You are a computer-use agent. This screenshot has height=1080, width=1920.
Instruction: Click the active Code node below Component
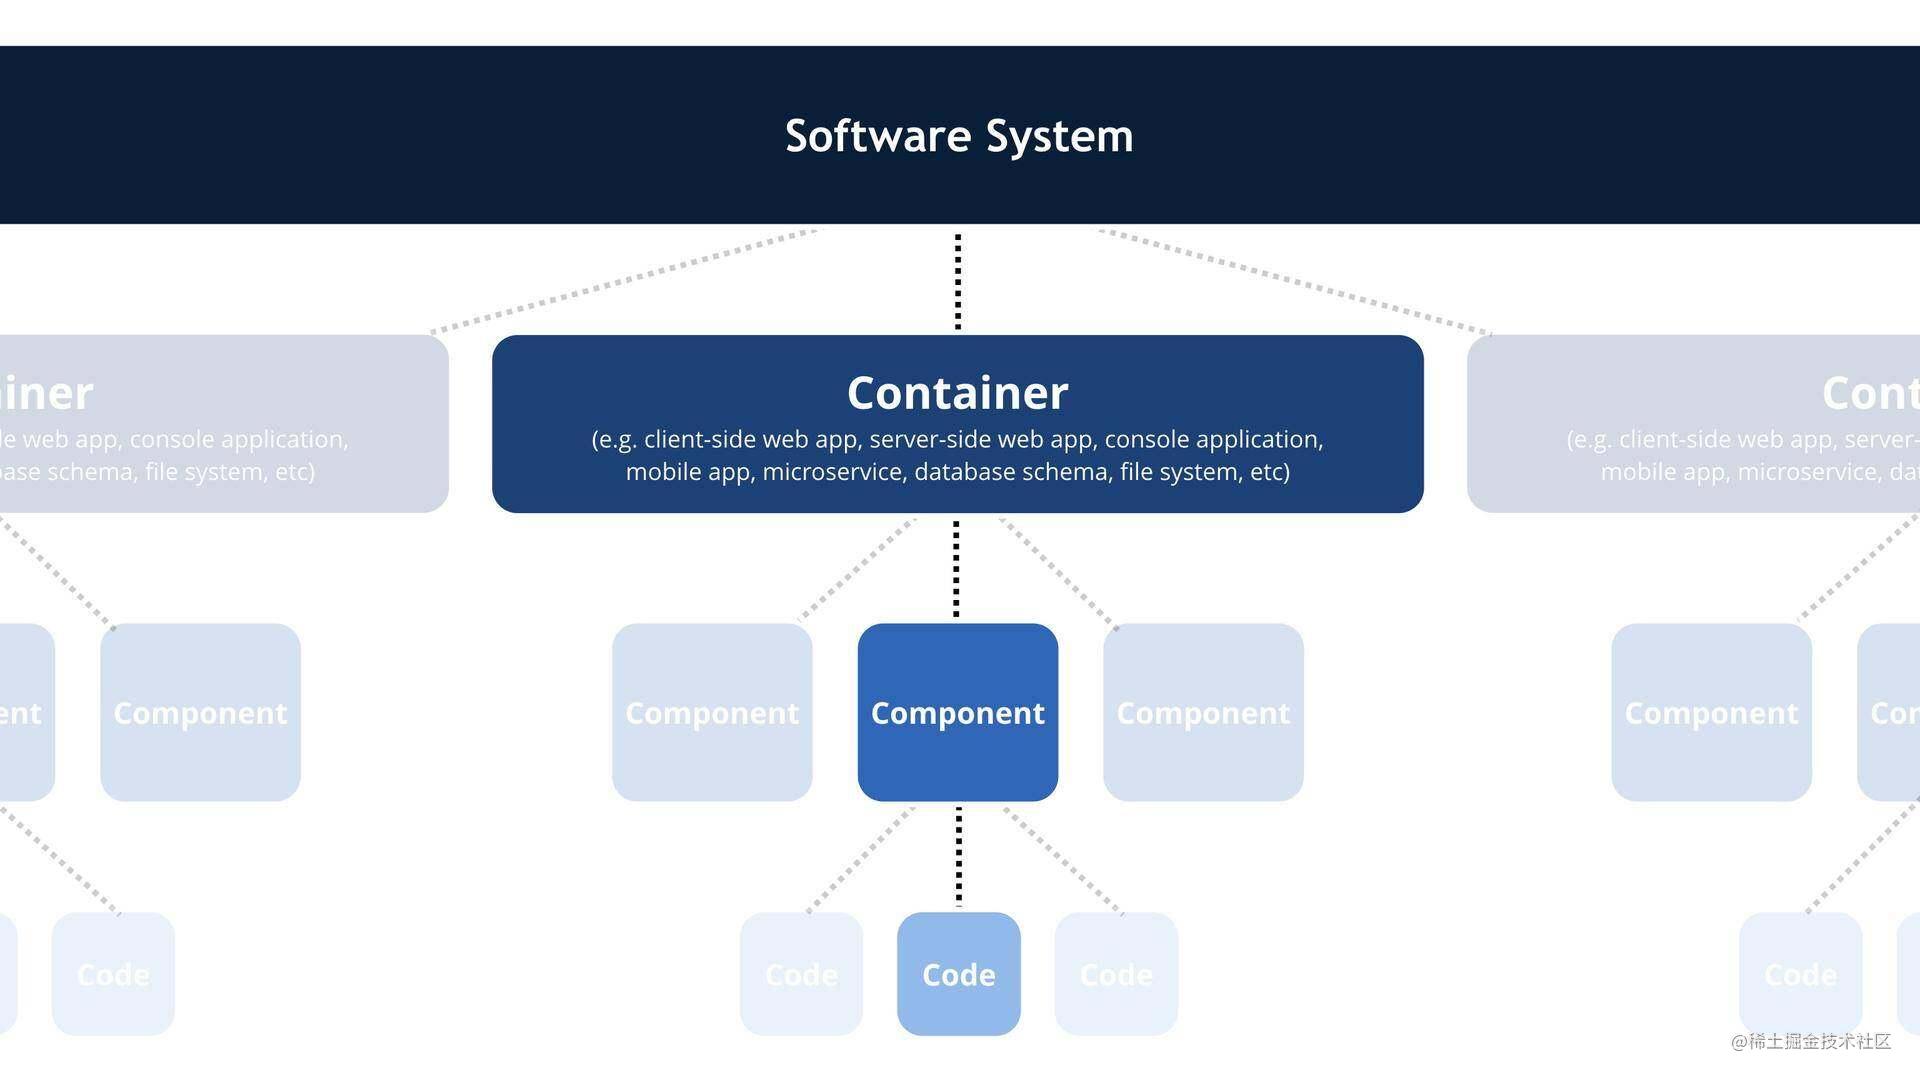(959, 973)
